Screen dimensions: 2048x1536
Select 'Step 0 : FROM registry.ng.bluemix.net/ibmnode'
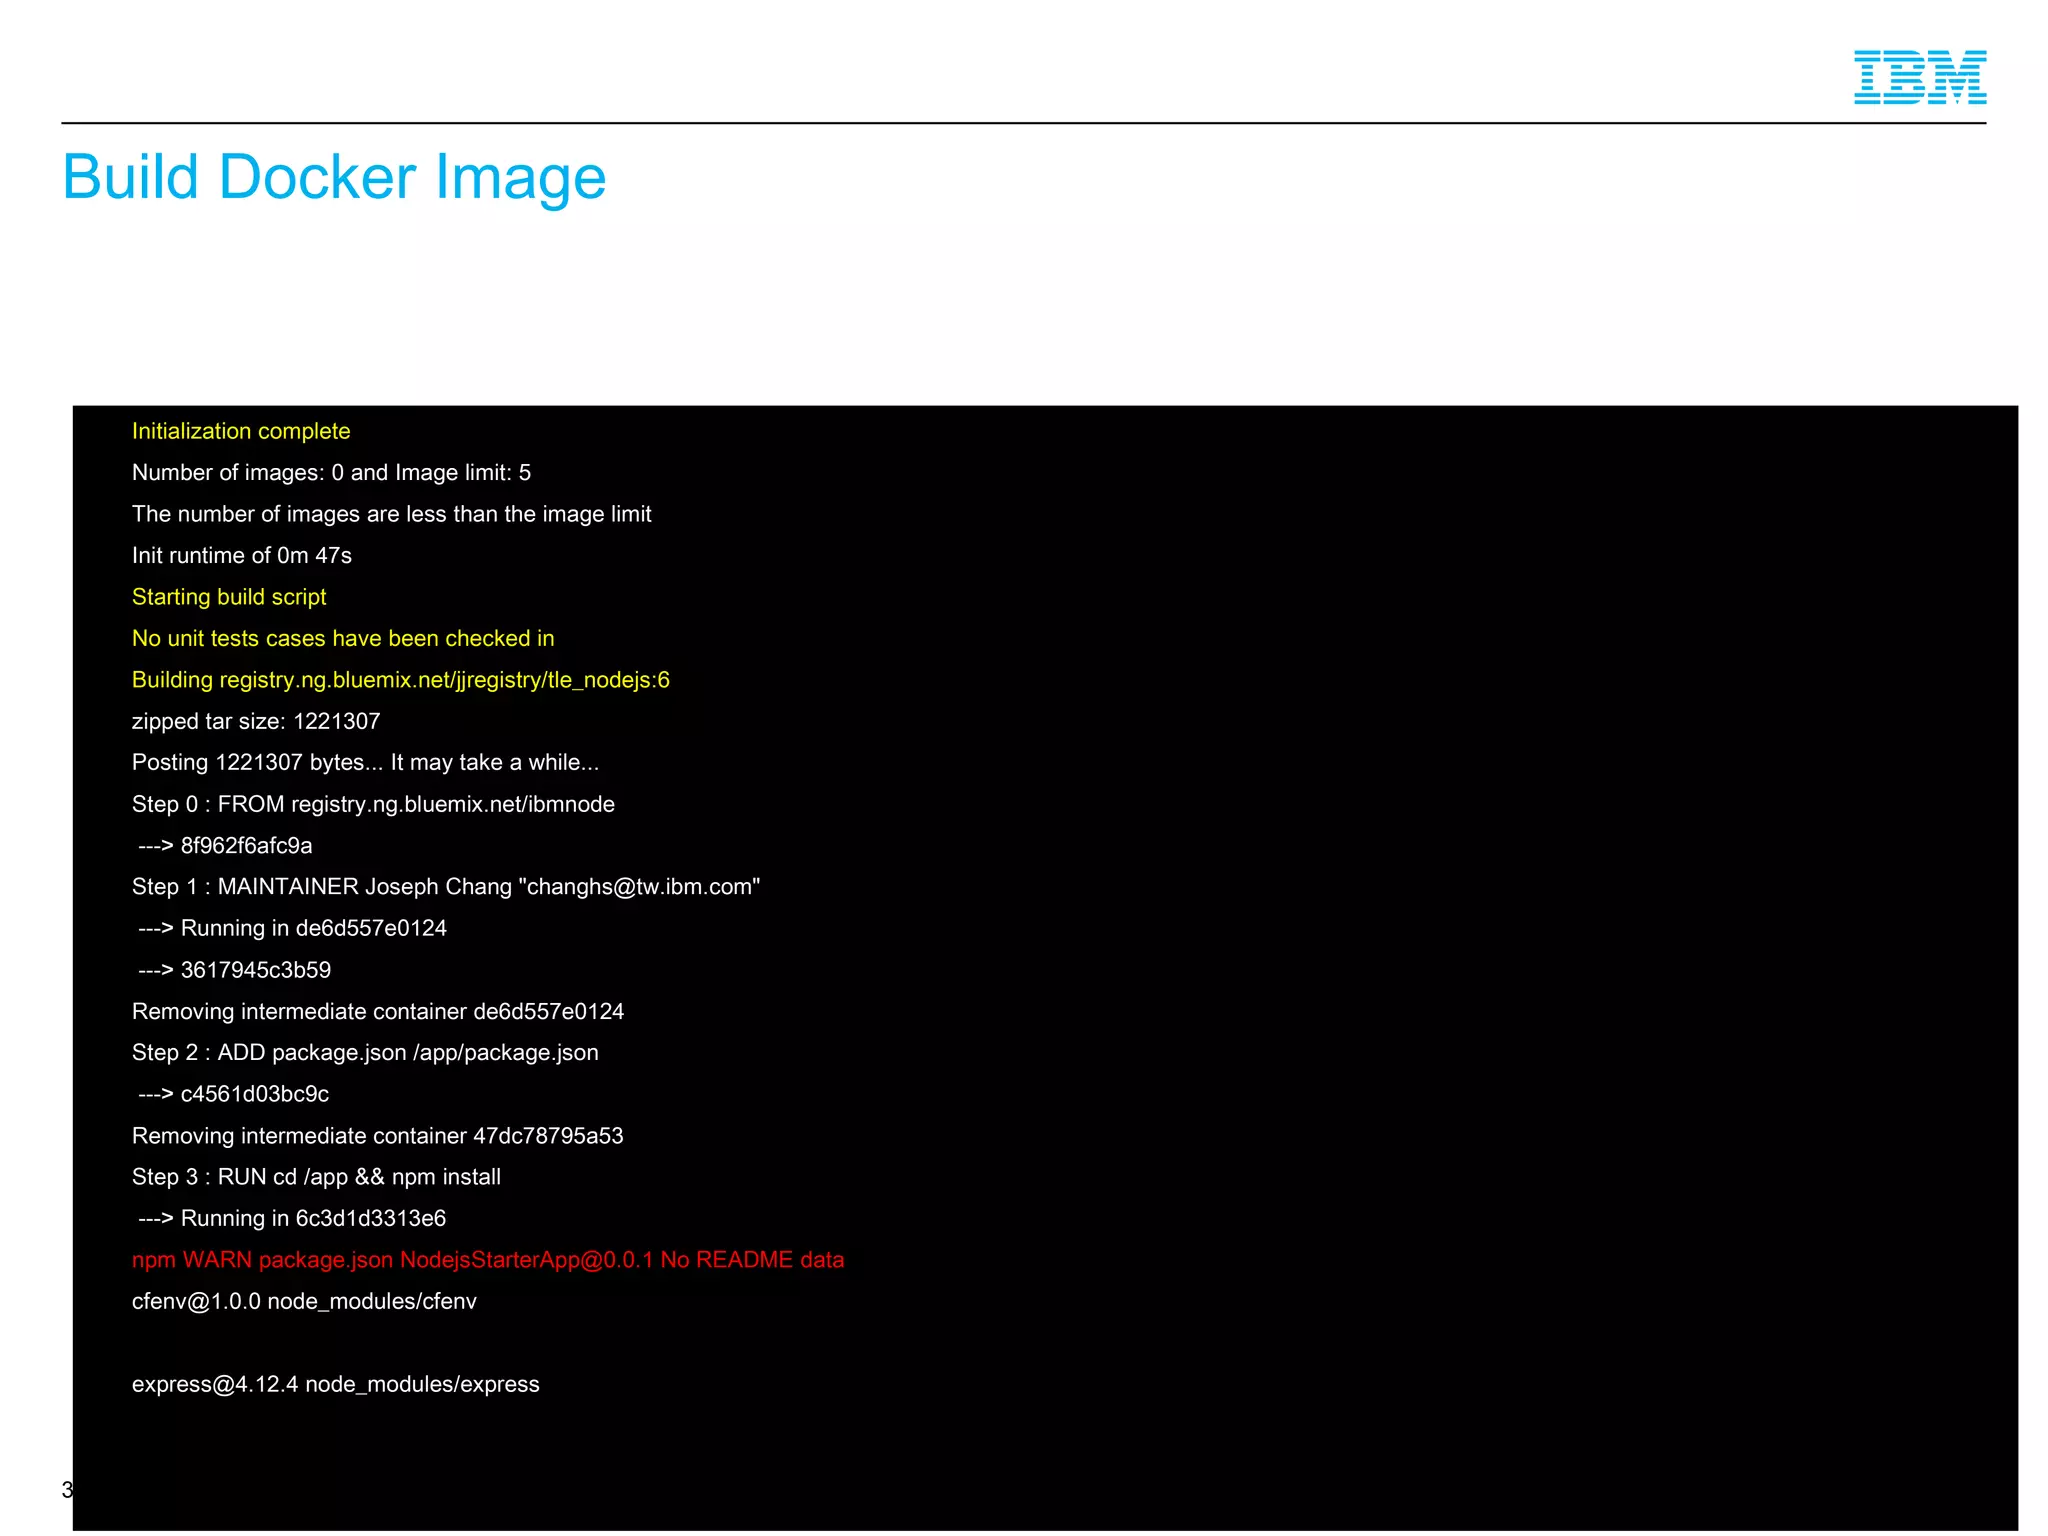click(373, 804)
